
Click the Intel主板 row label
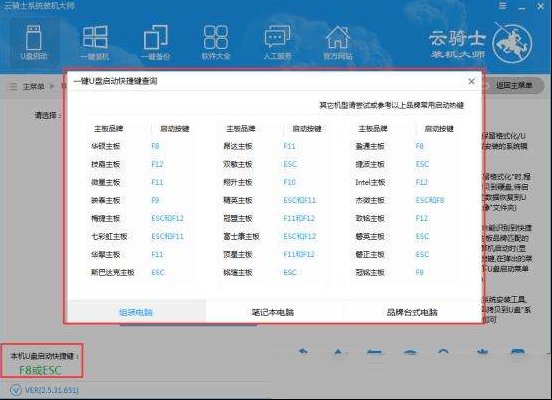coord(370,182)
